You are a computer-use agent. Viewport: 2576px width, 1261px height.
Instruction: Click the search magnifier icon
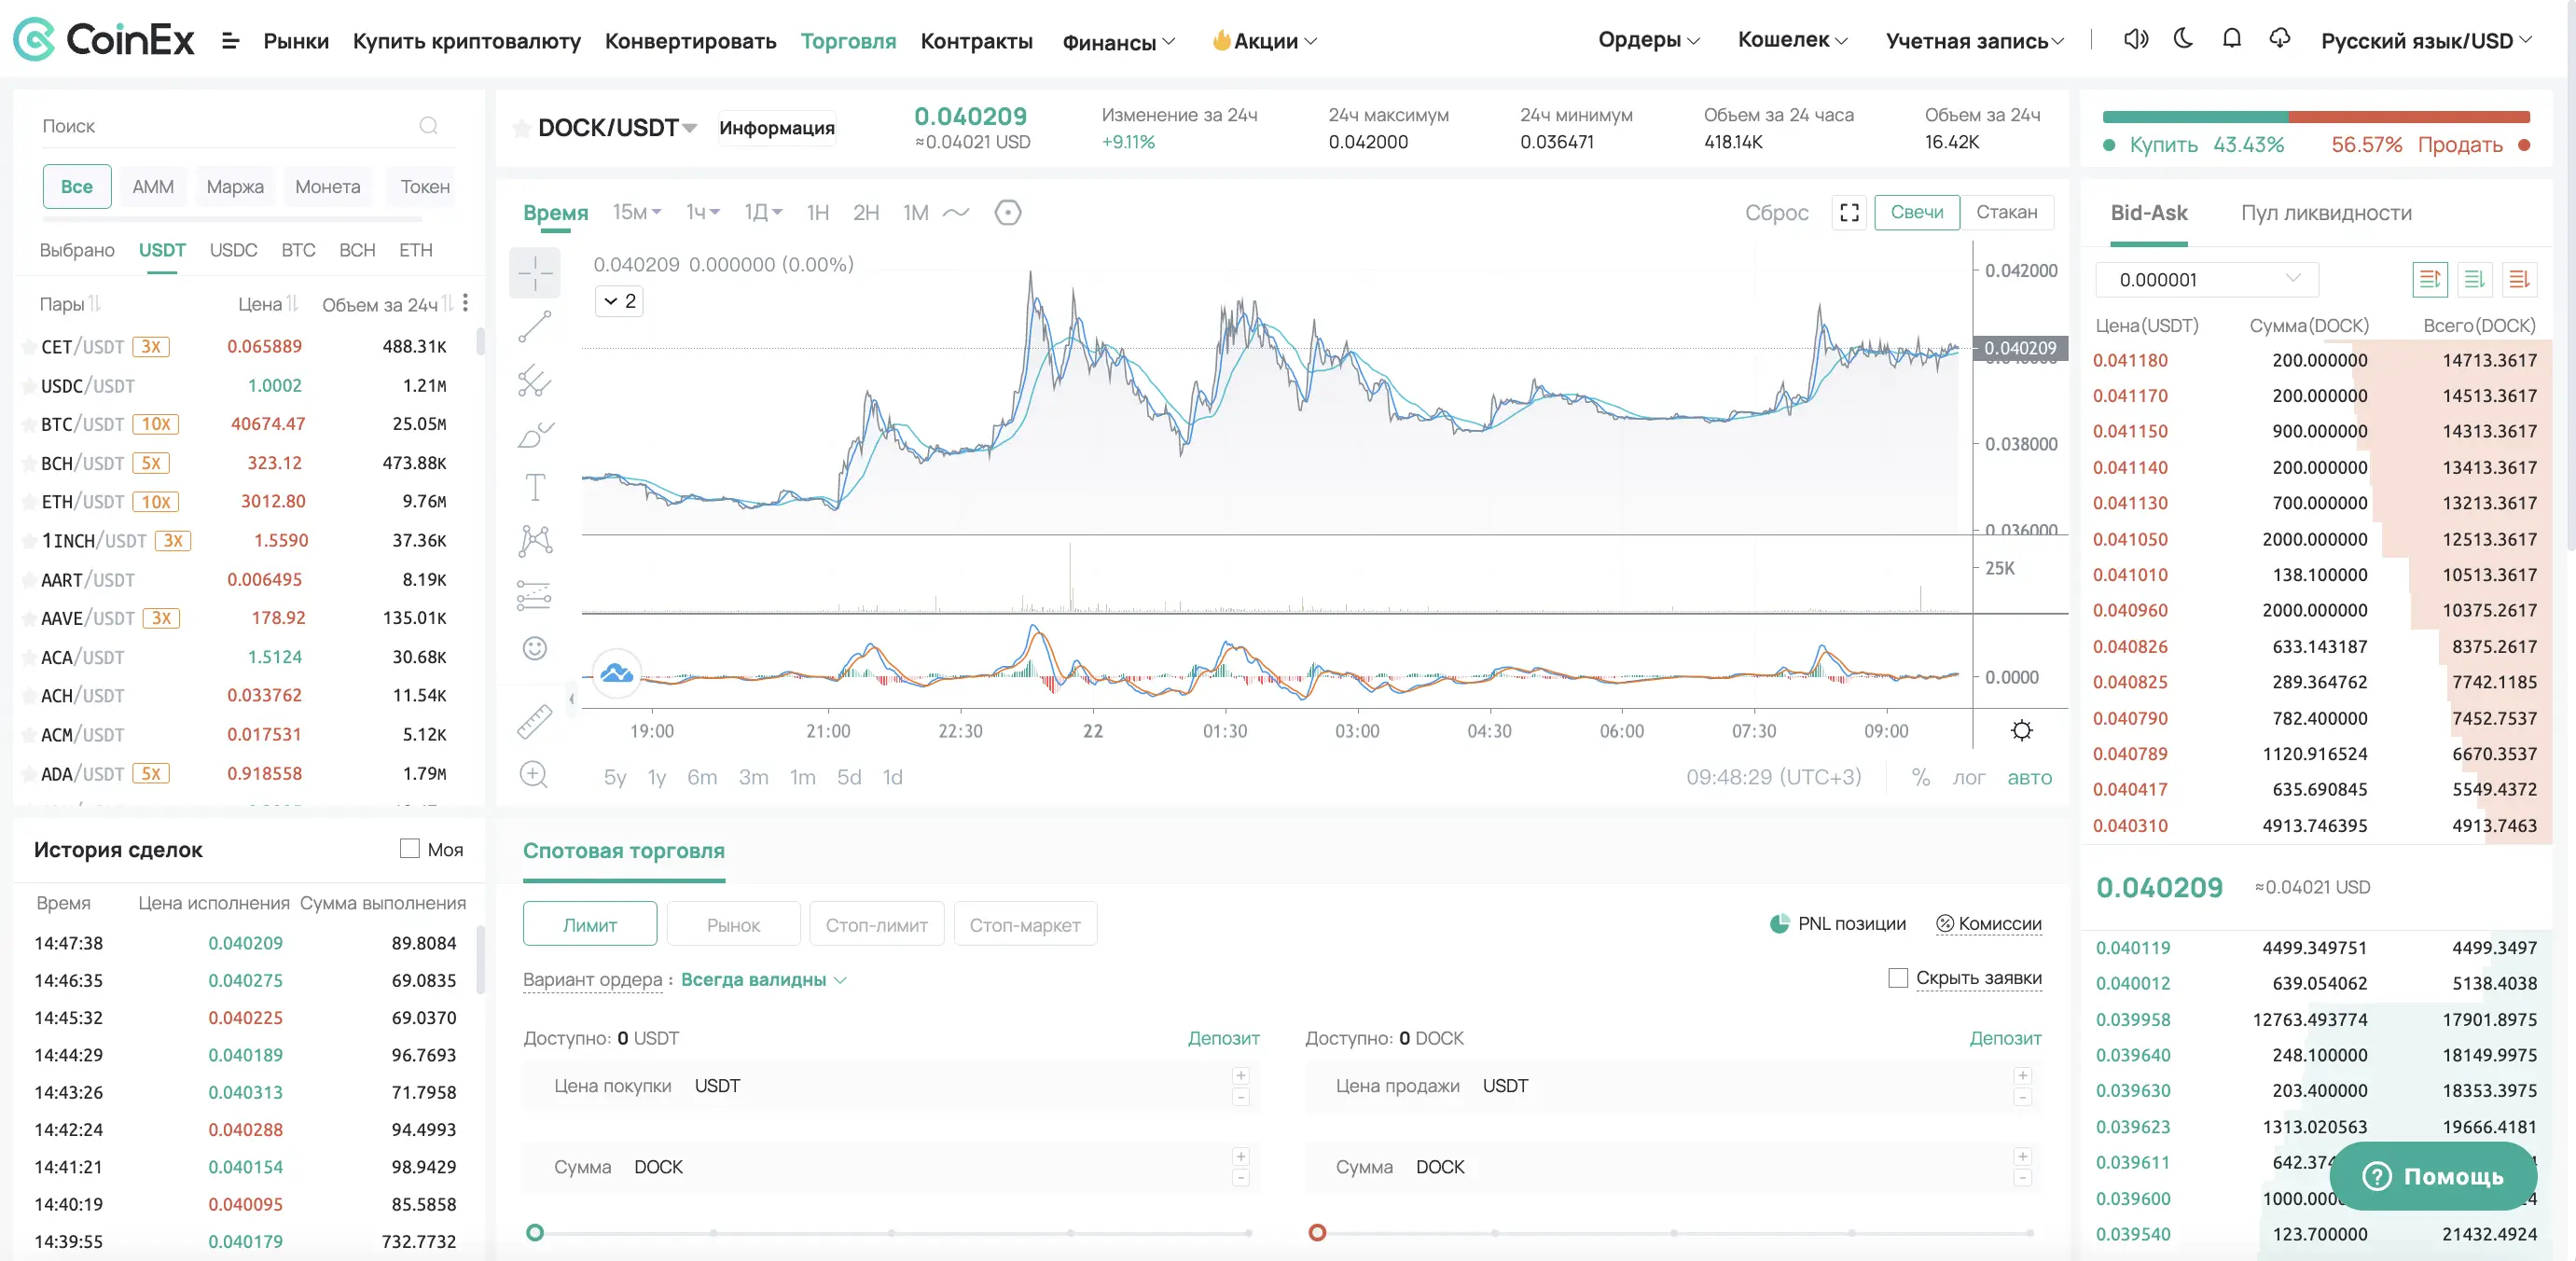[x=428, y=126]
